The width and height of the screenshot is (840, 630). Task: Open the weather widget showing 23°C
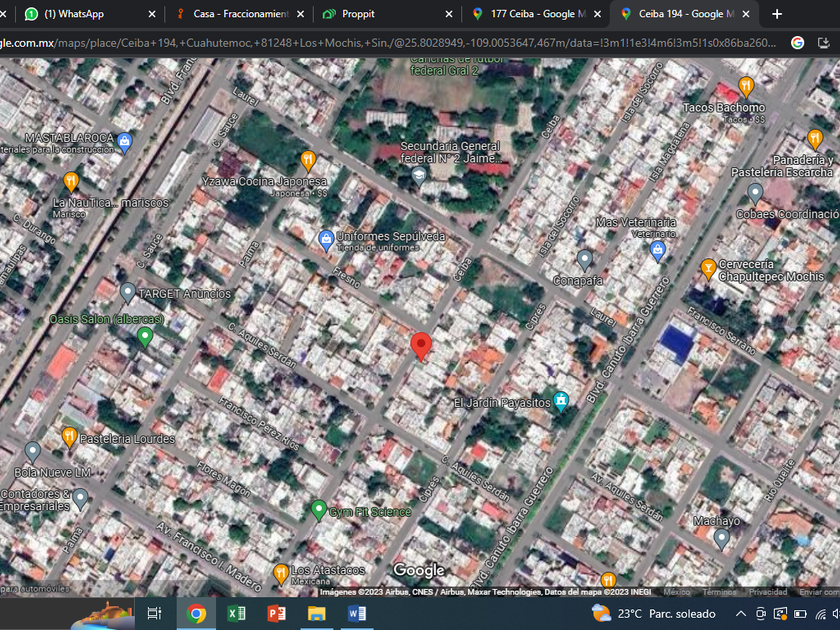click(x=655, y=613)
